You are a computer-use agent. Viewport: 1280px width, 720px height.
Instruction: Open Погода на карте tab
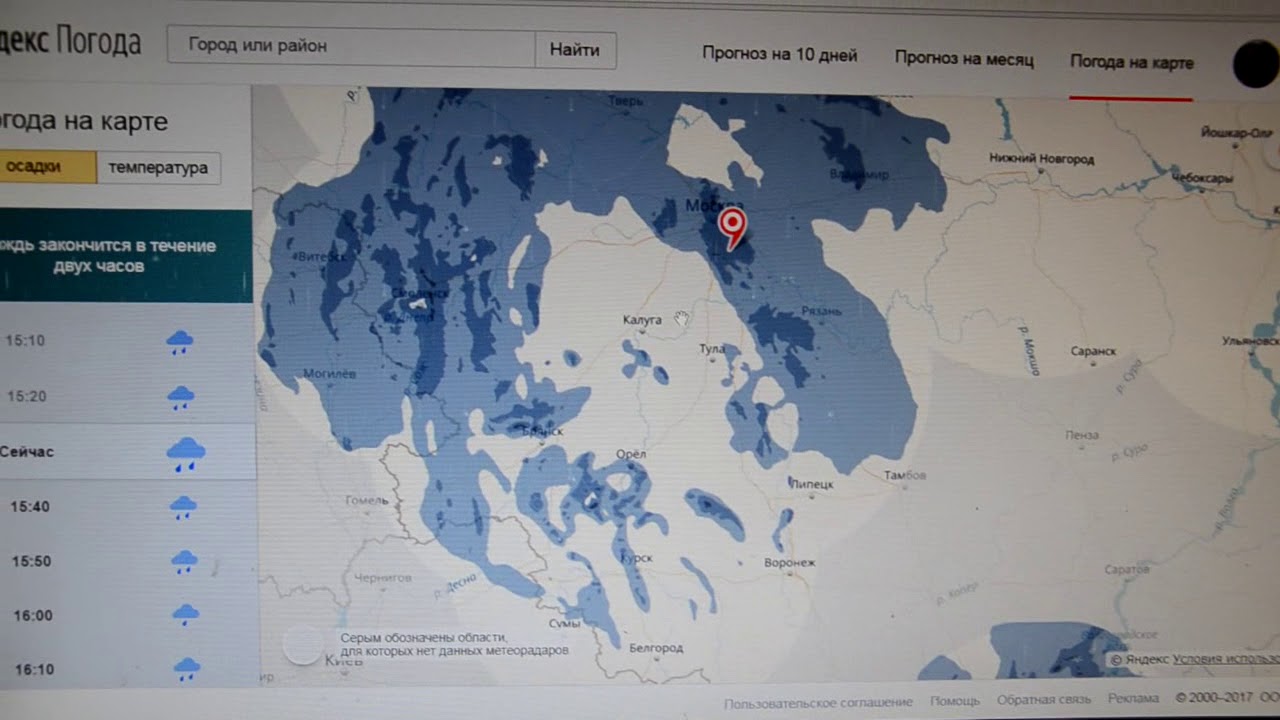click(x=1131, y=62)
